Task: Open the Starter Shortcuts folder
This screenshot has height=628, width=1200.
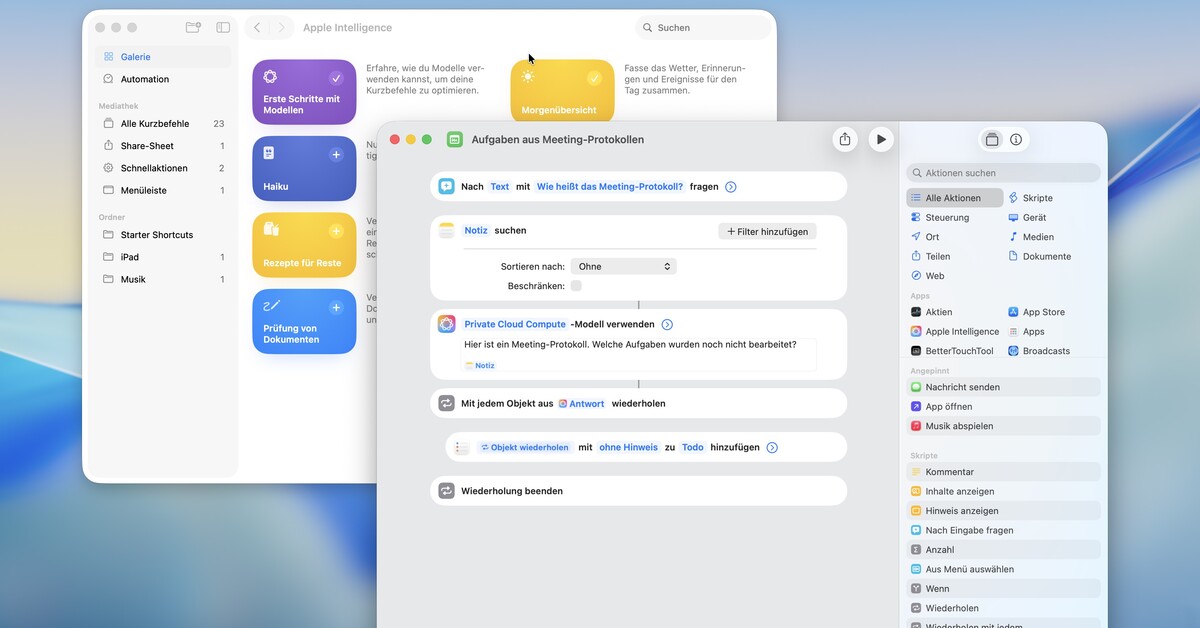Action: click(x=163, y=235)
